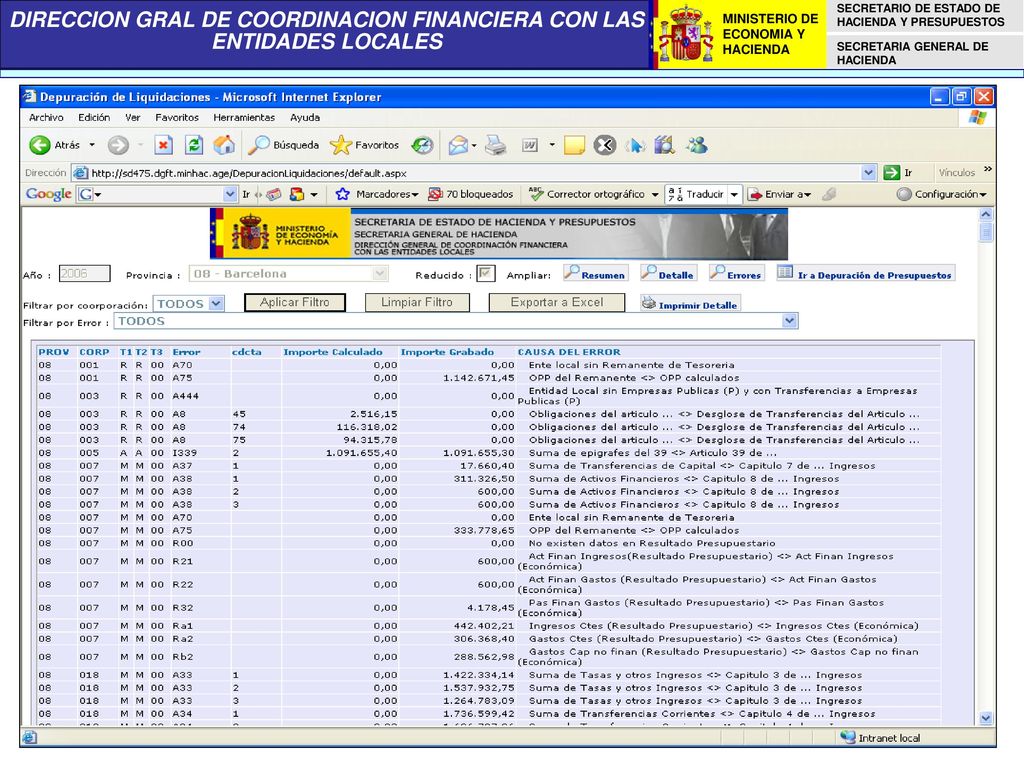Click the Messenger people icon
Viewport: 1024px width, 768px height.
click(696, 145)
